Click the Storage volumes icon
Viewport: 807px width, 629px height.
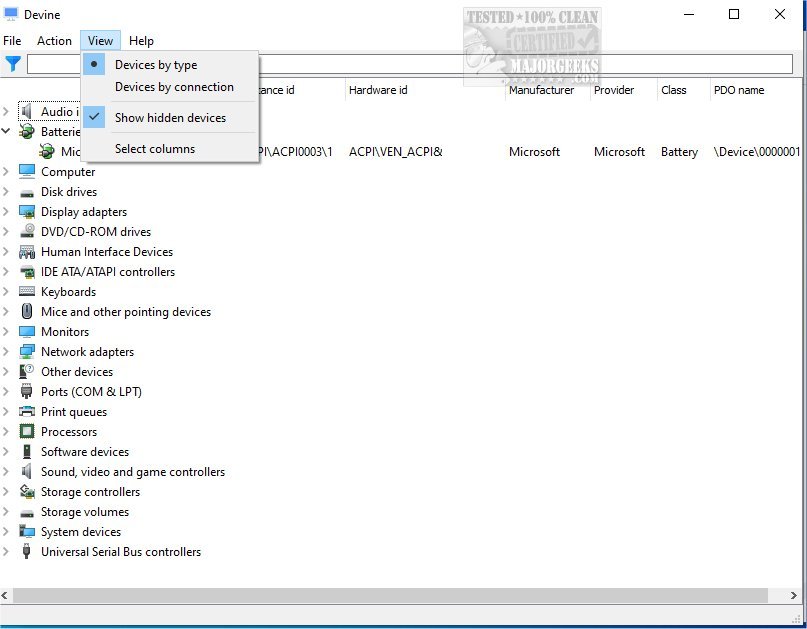27,513
